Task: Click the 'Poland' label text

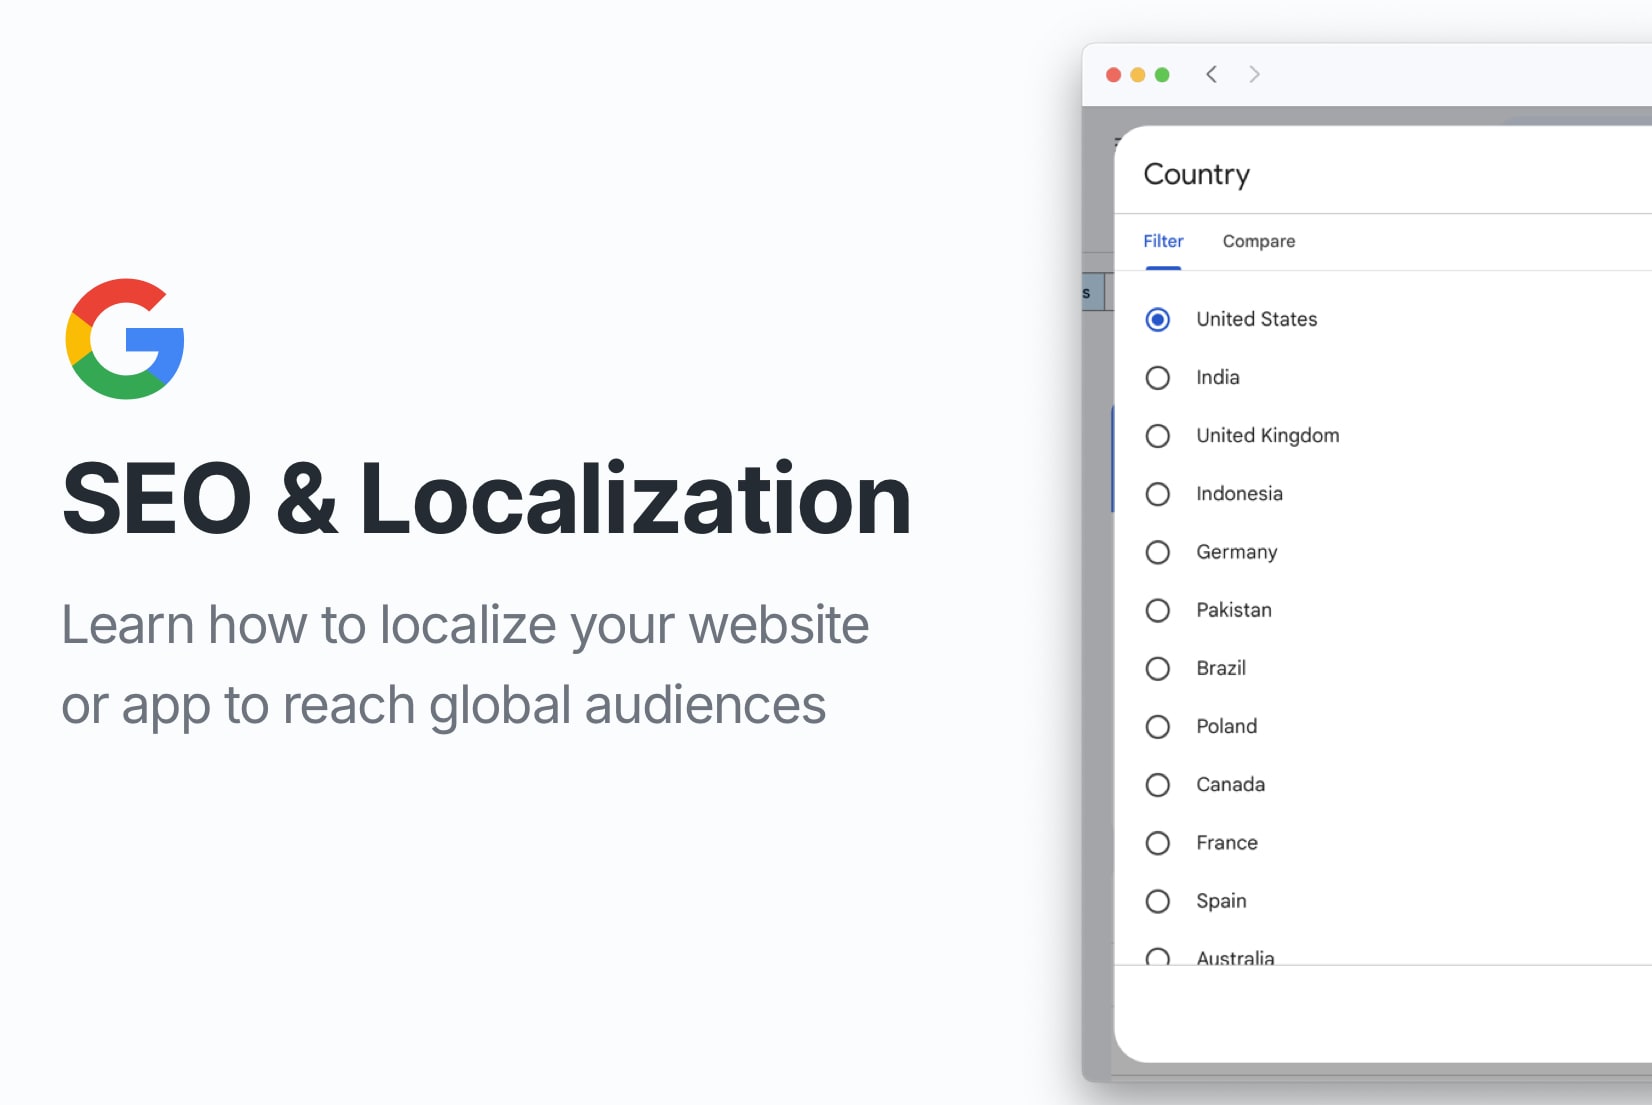Action: pos(1226,726)
